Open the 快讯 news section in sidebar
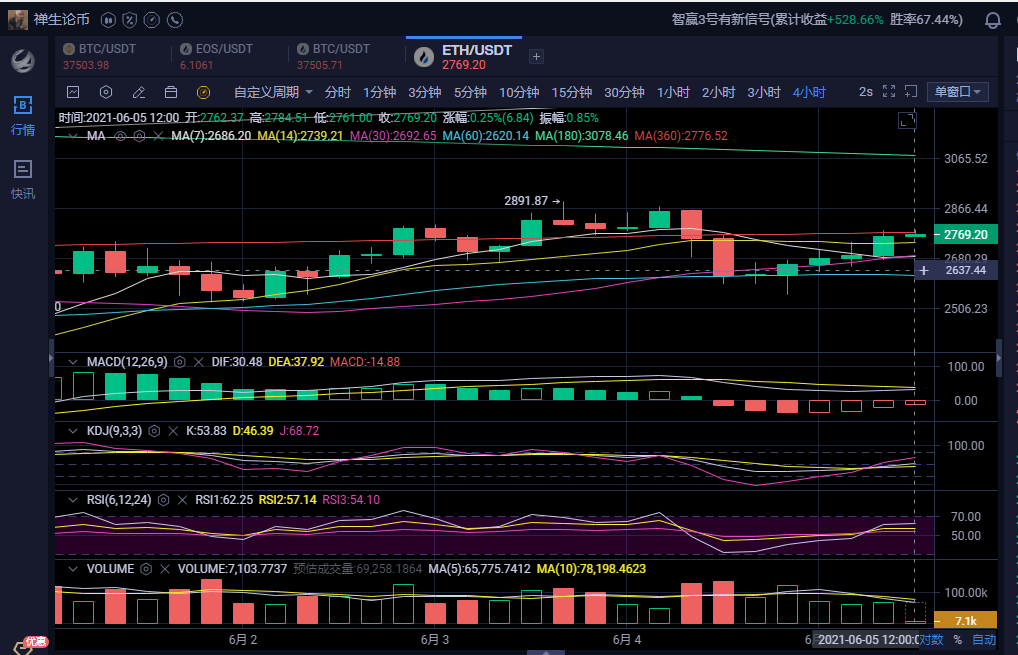 [x=23, y=179]
